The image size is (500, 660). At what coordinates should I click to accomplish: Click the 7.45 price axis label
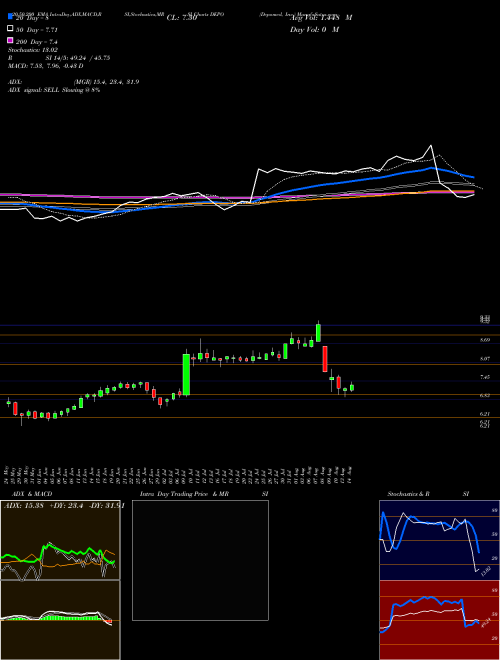(484, 377)
